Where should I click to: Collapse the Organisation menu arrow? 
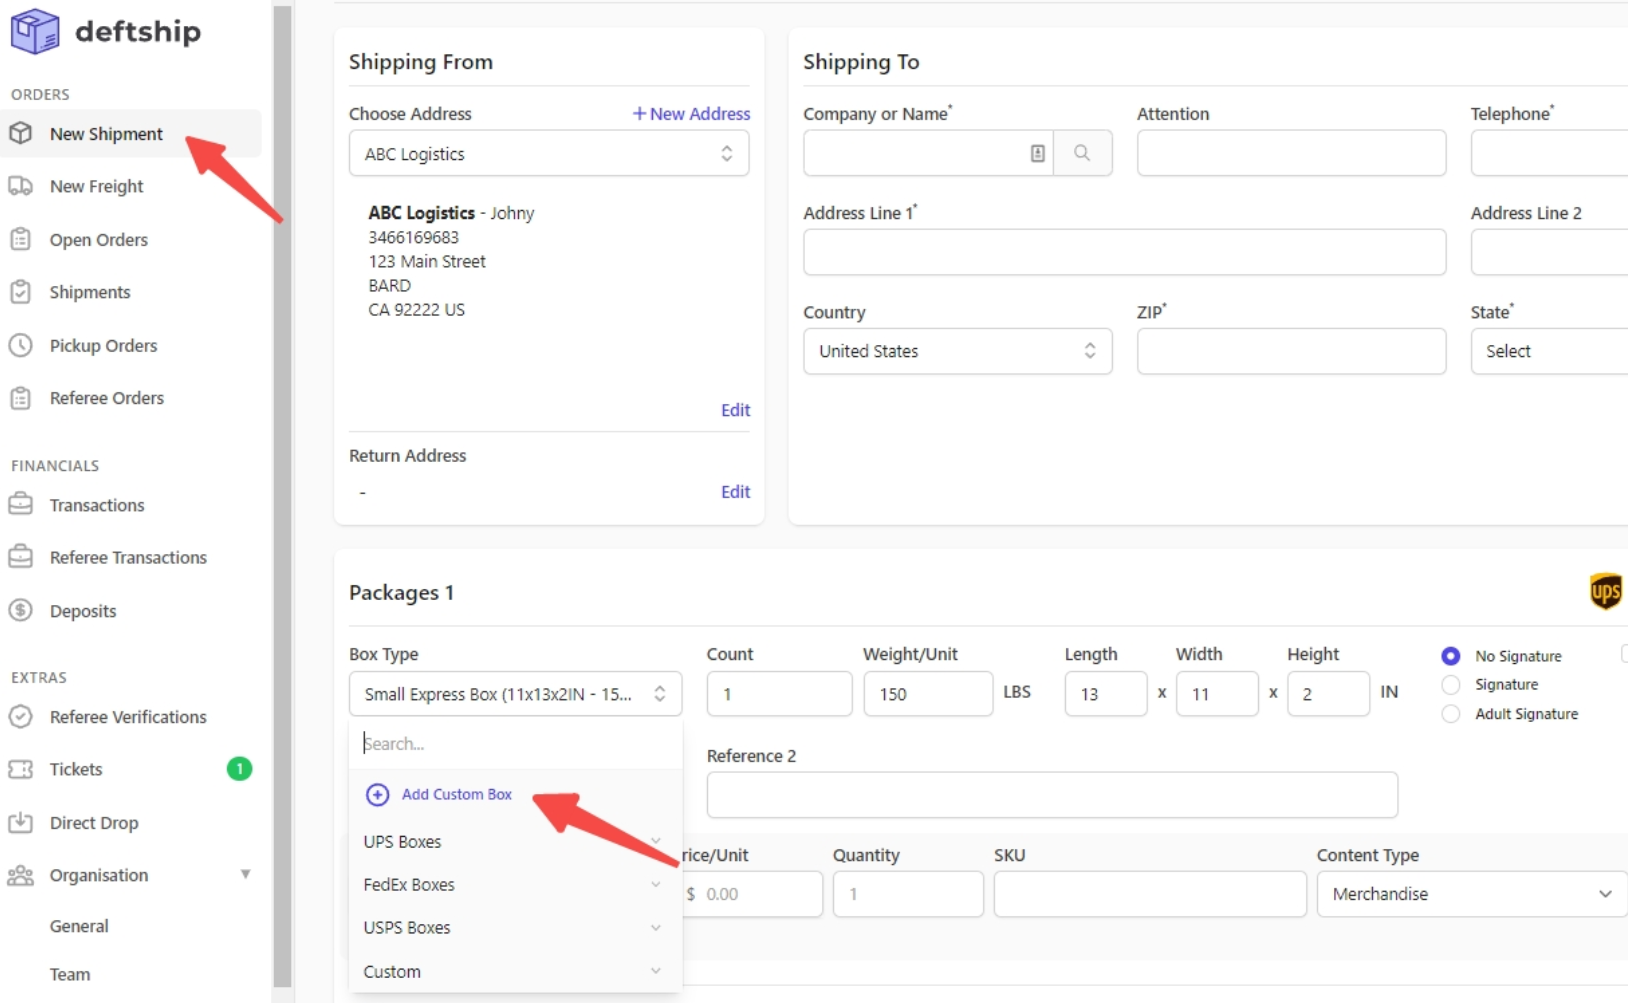245,874
